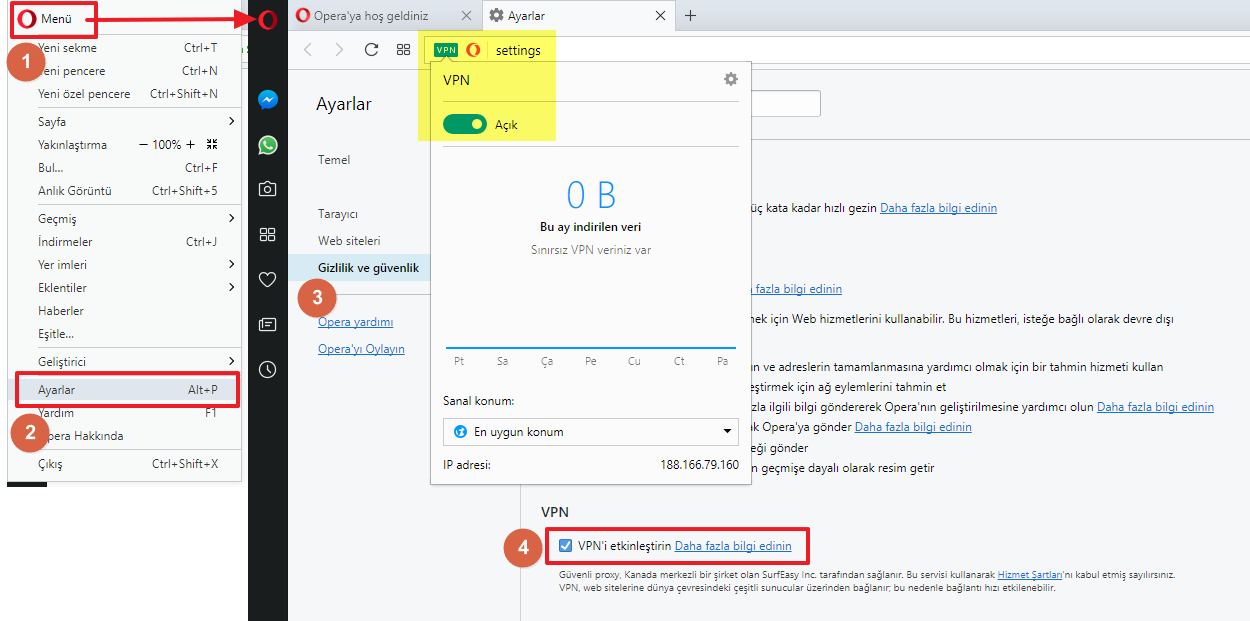
Task: Close the Ayarlar tab
Action: [660, 16]
